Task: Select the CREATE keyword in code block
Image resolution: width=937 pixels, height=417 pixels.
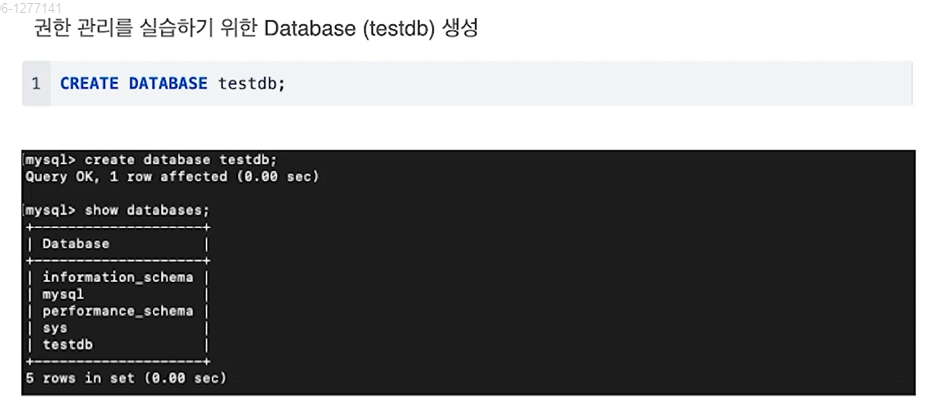Action: click(89, 83)
